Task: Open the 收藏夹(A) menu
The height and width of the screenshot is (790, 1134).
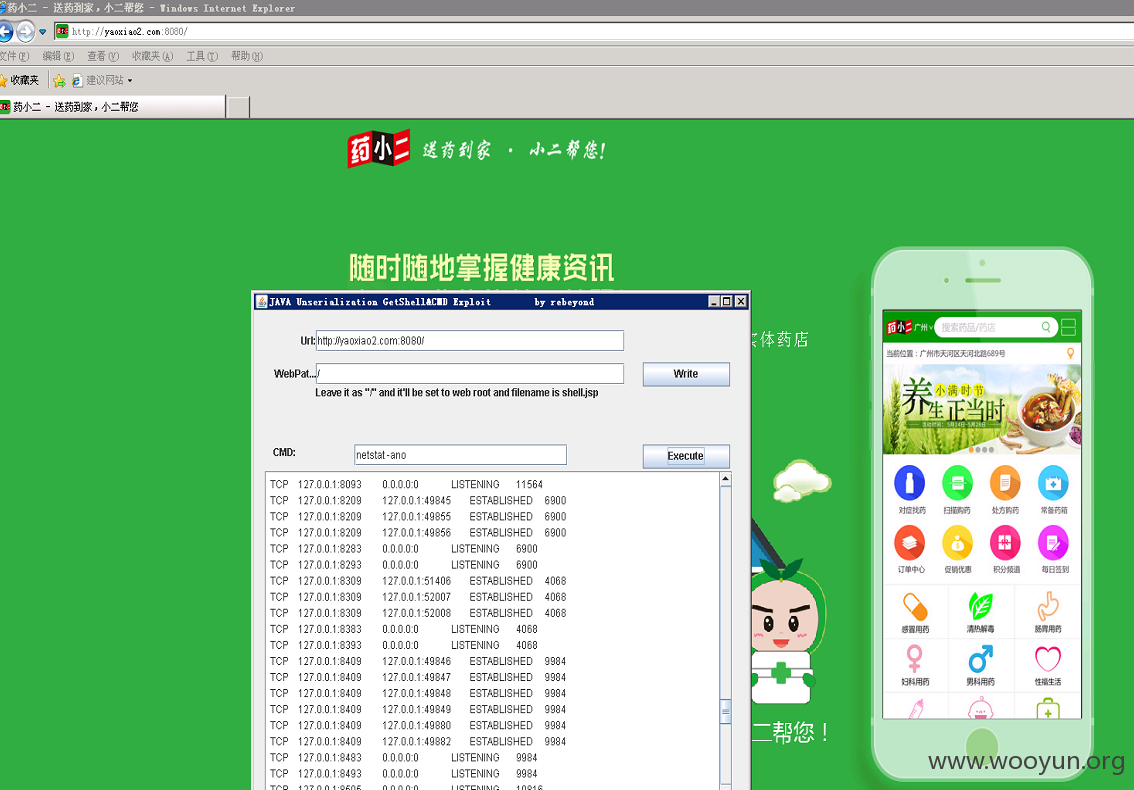Action: (153, 56)
